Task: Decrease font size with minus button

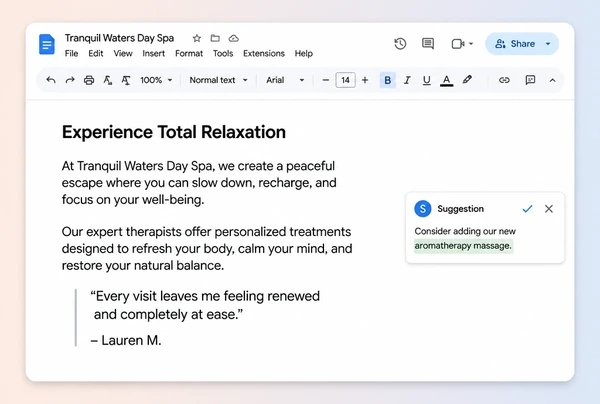Action: 326,80
